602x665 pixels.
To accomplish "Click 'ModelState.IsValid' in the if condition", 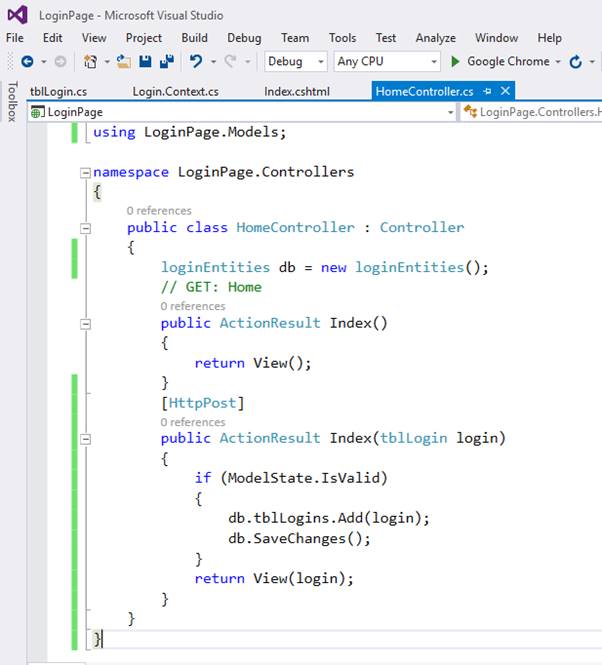I will (304, 478).
